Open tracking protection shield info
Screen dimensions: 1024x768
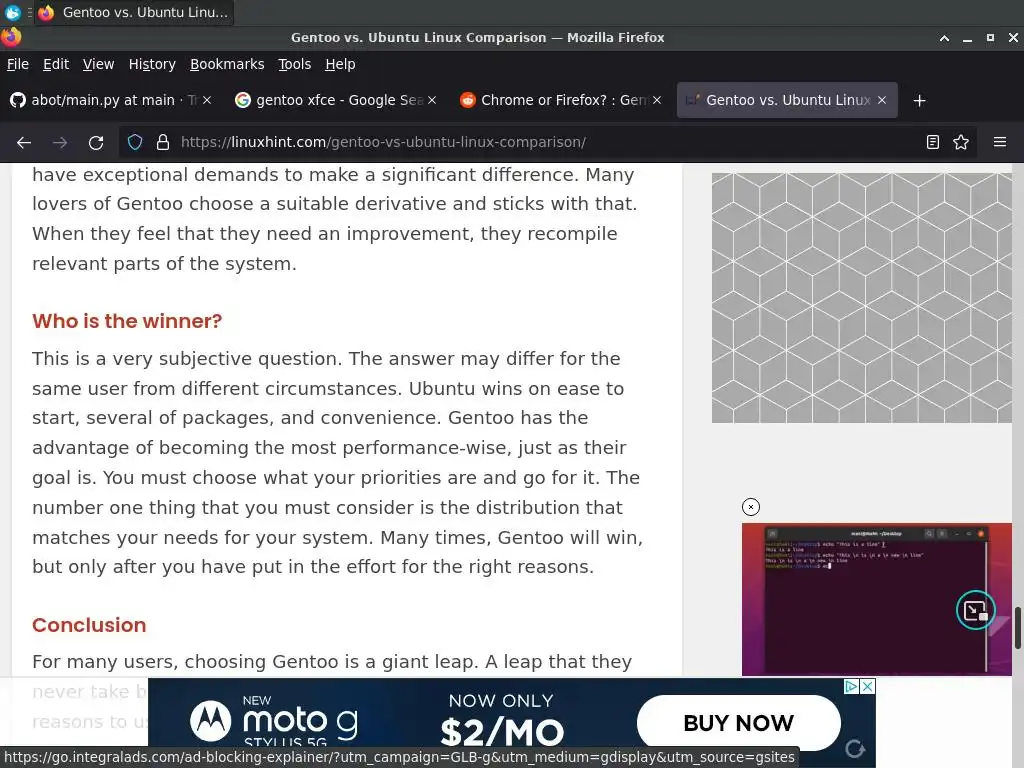coord(135,142)
